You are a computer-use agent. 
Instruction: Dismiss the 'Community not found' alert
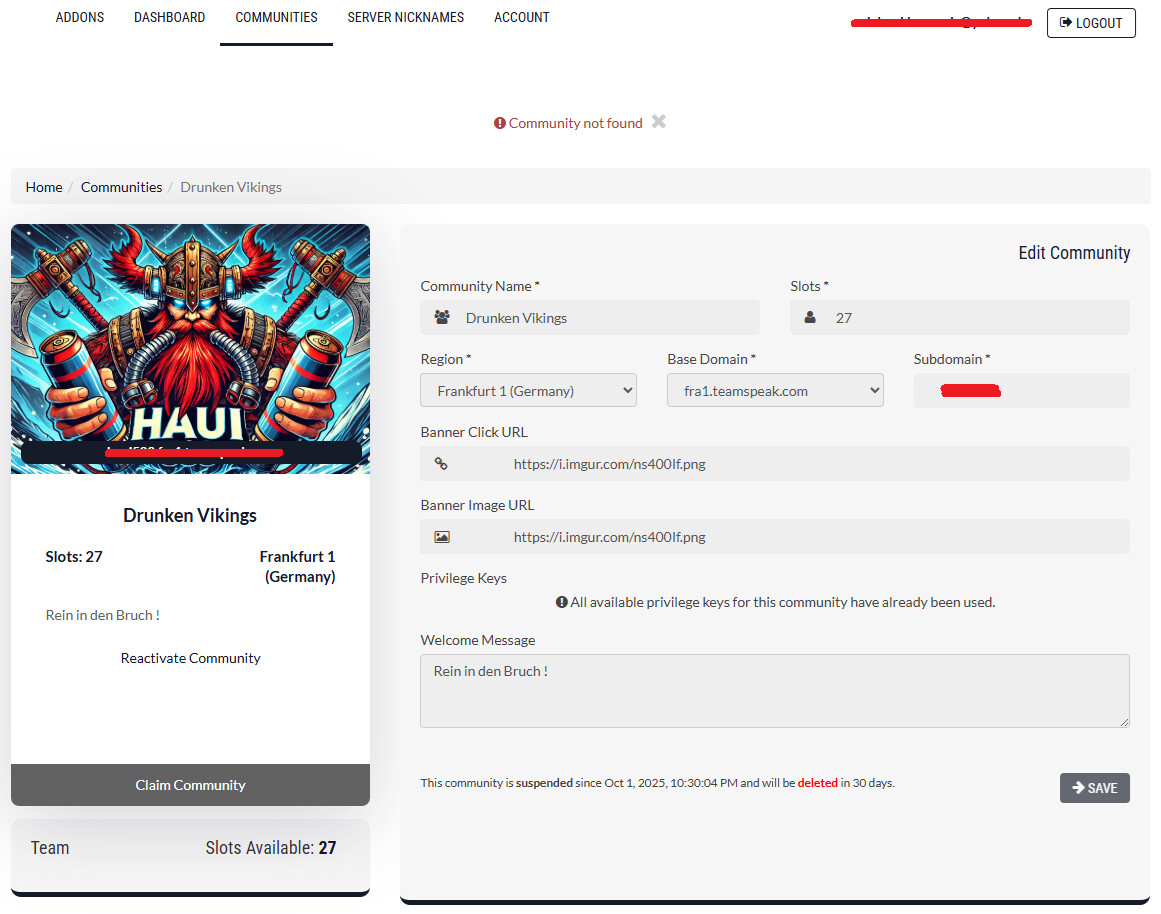[658, 122]
